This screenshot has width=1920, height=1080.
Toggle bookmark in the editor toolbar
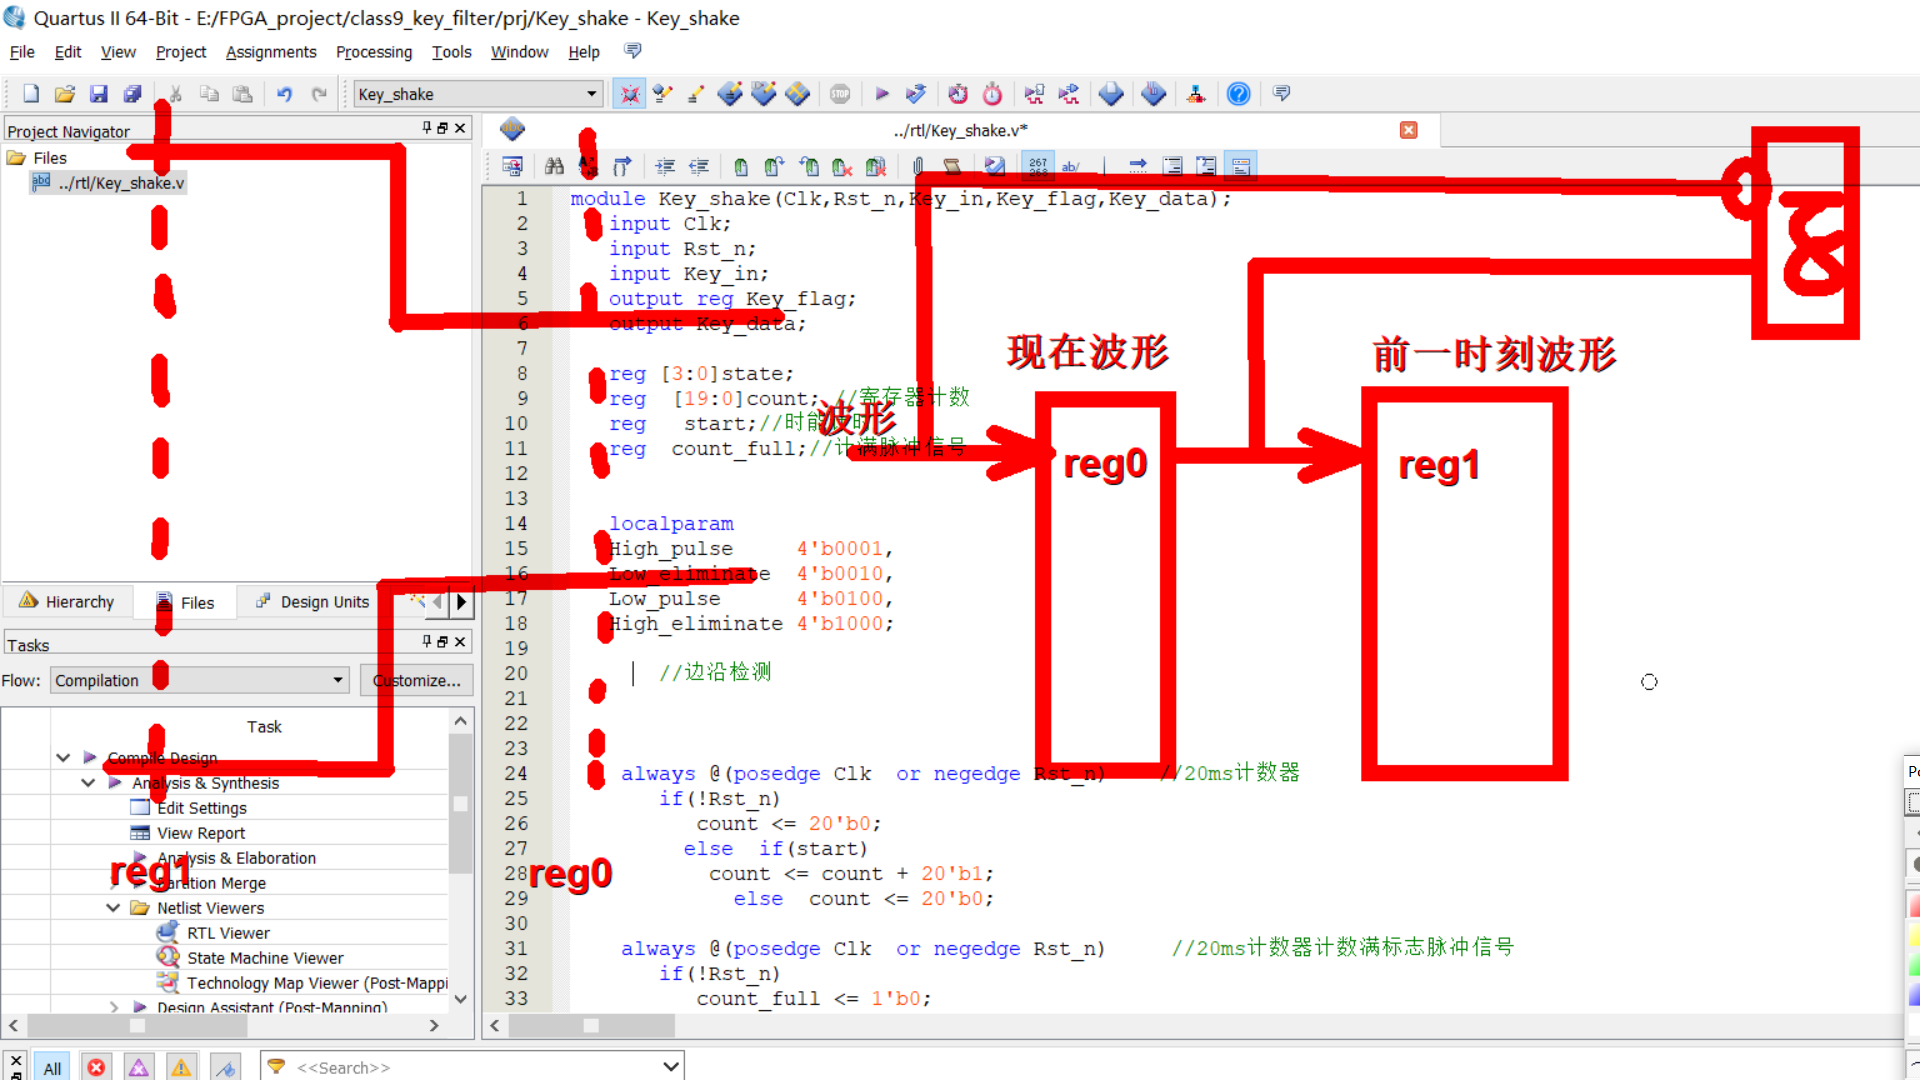click(740, 166)
